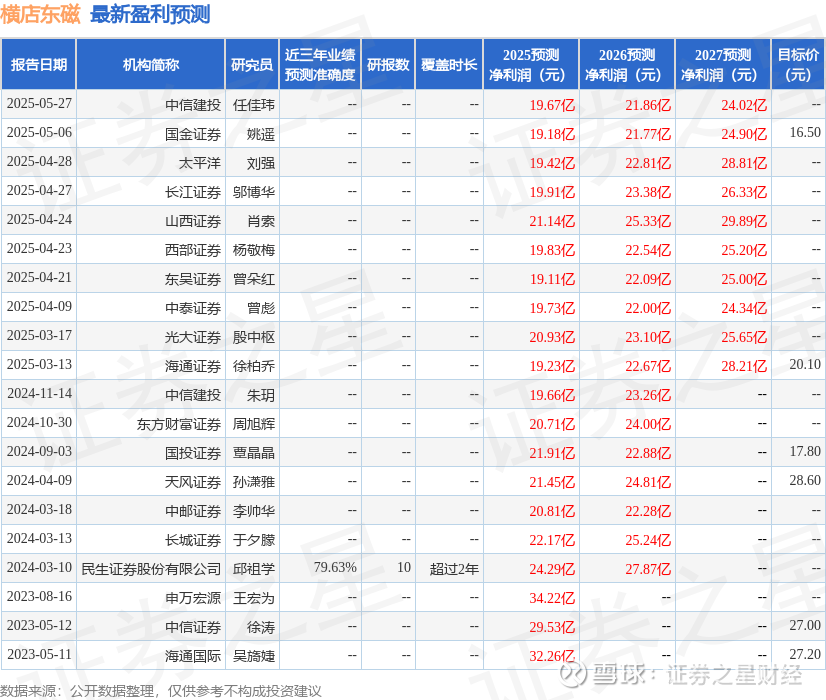Select analyst 李帅华
The width and height of the screenshot is (826, 700).
pos(253,510)
